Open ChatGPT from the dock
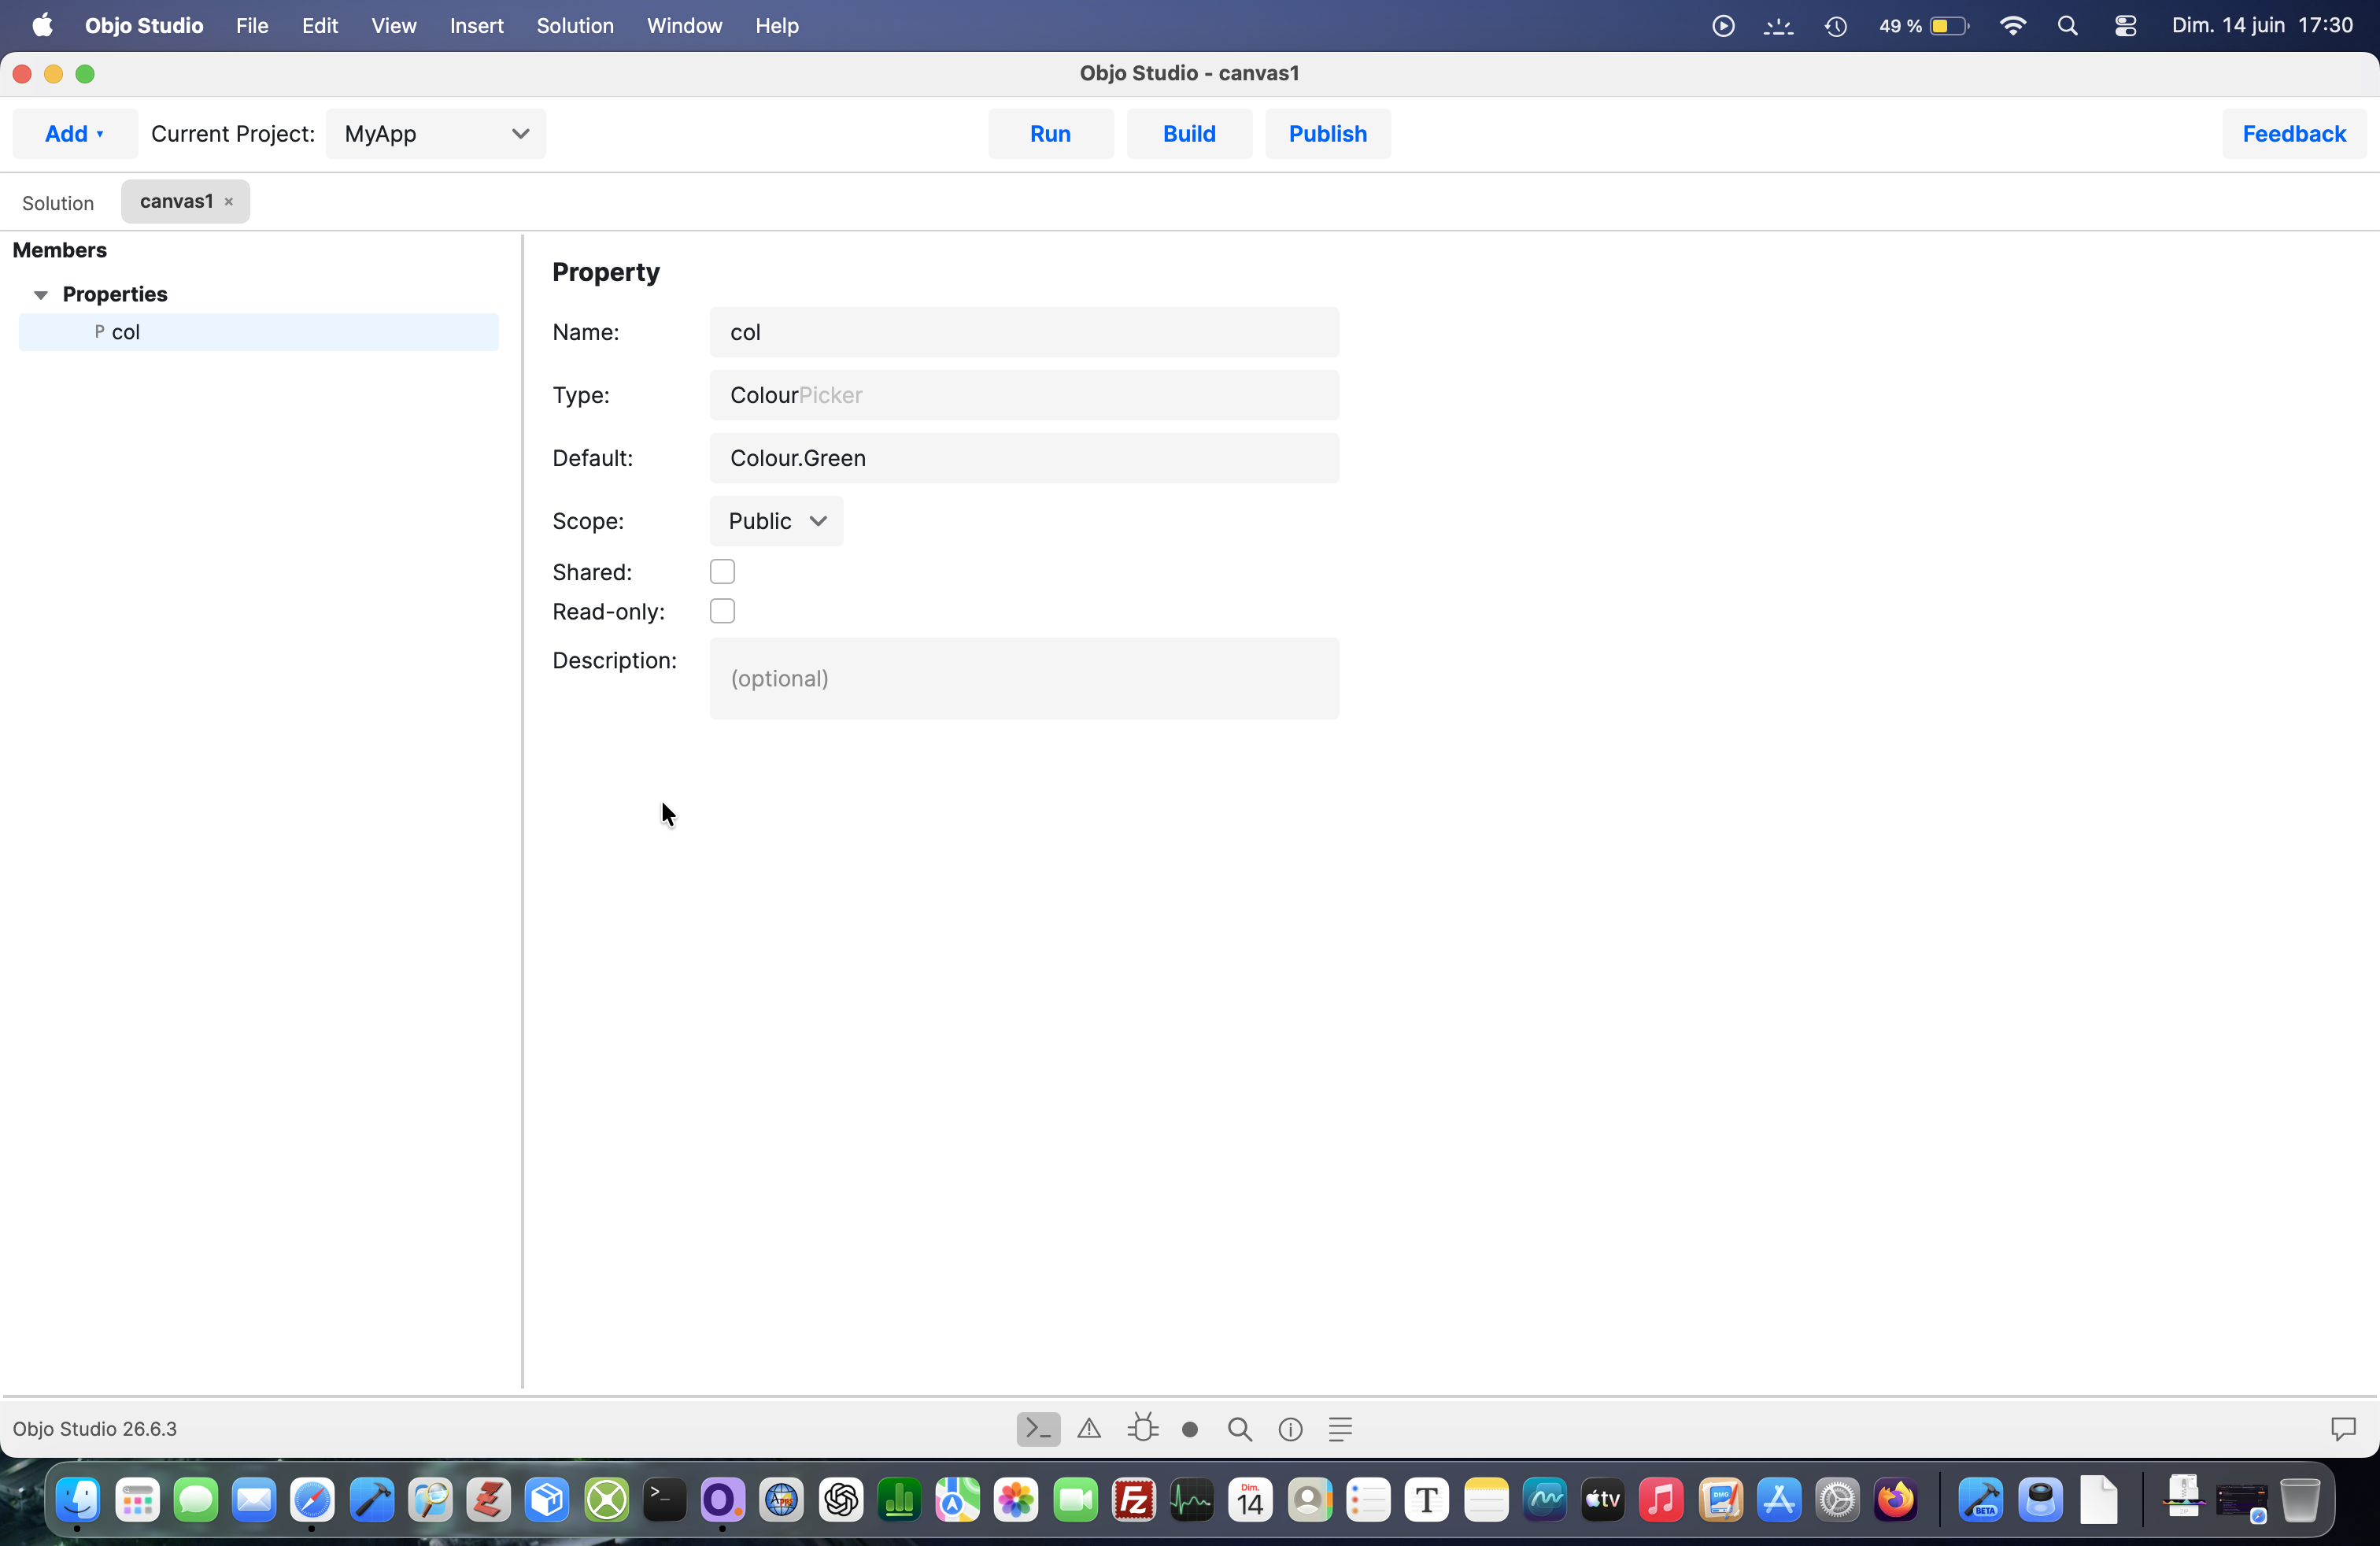Image resolution: width=2380 pixels, height=1546 pixels. 840,1500
